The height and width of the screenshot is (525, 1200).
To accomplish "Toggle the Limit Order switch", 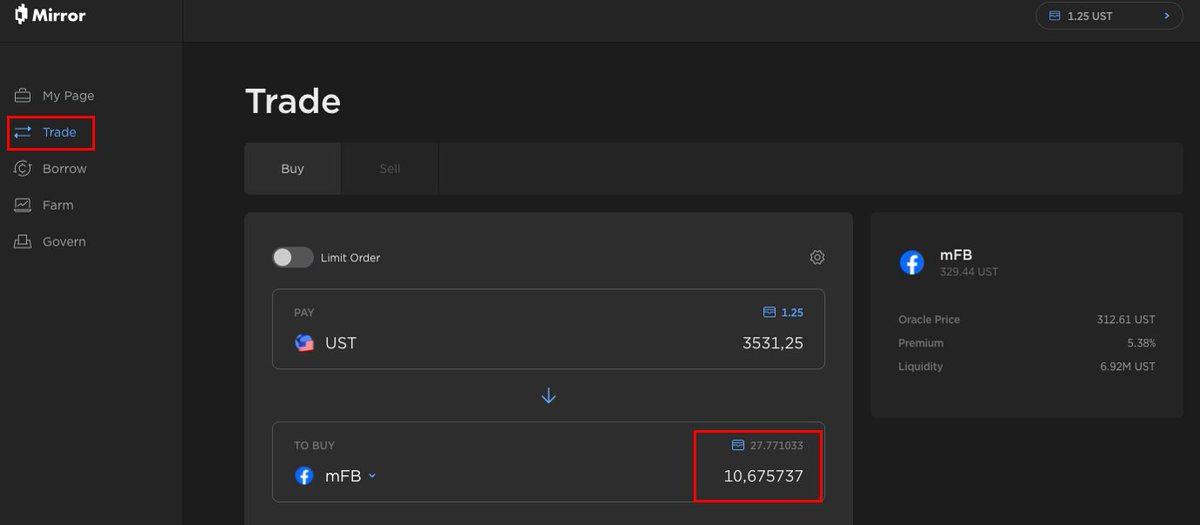I will [x=293, y=258].
